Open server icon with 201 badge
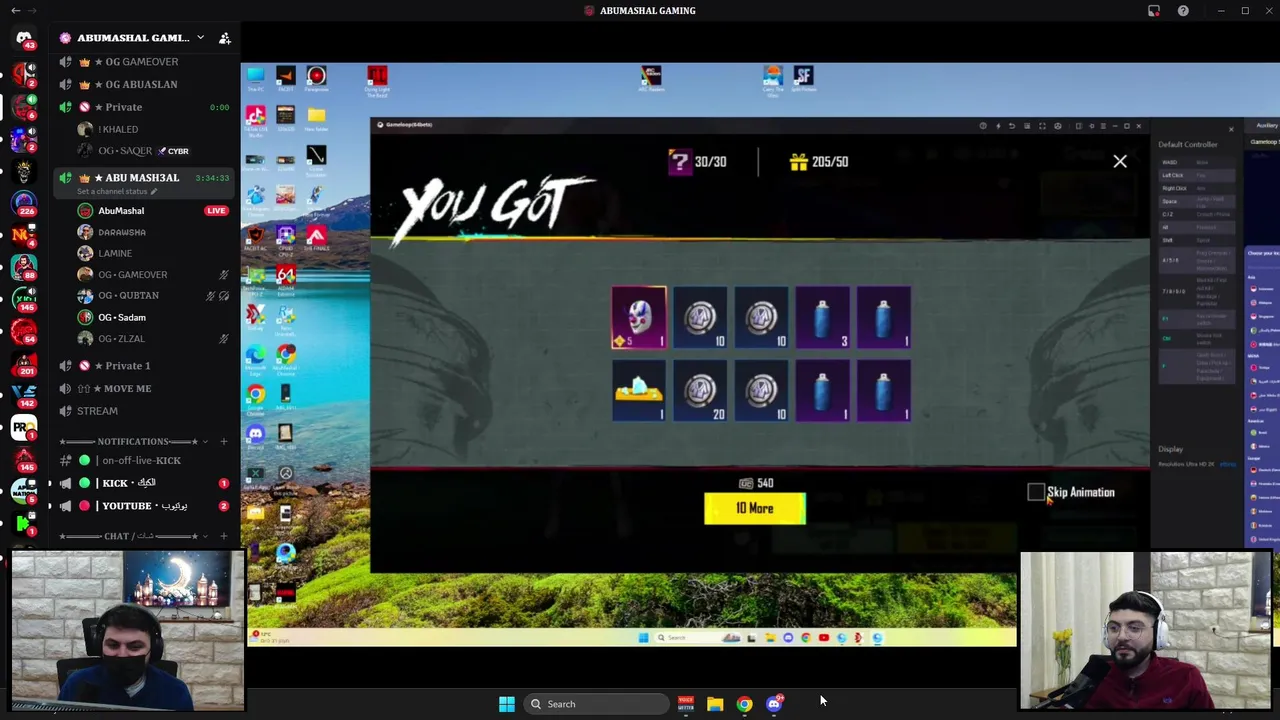The width and height of the screenshot is (1280, 720). [24, 363]
